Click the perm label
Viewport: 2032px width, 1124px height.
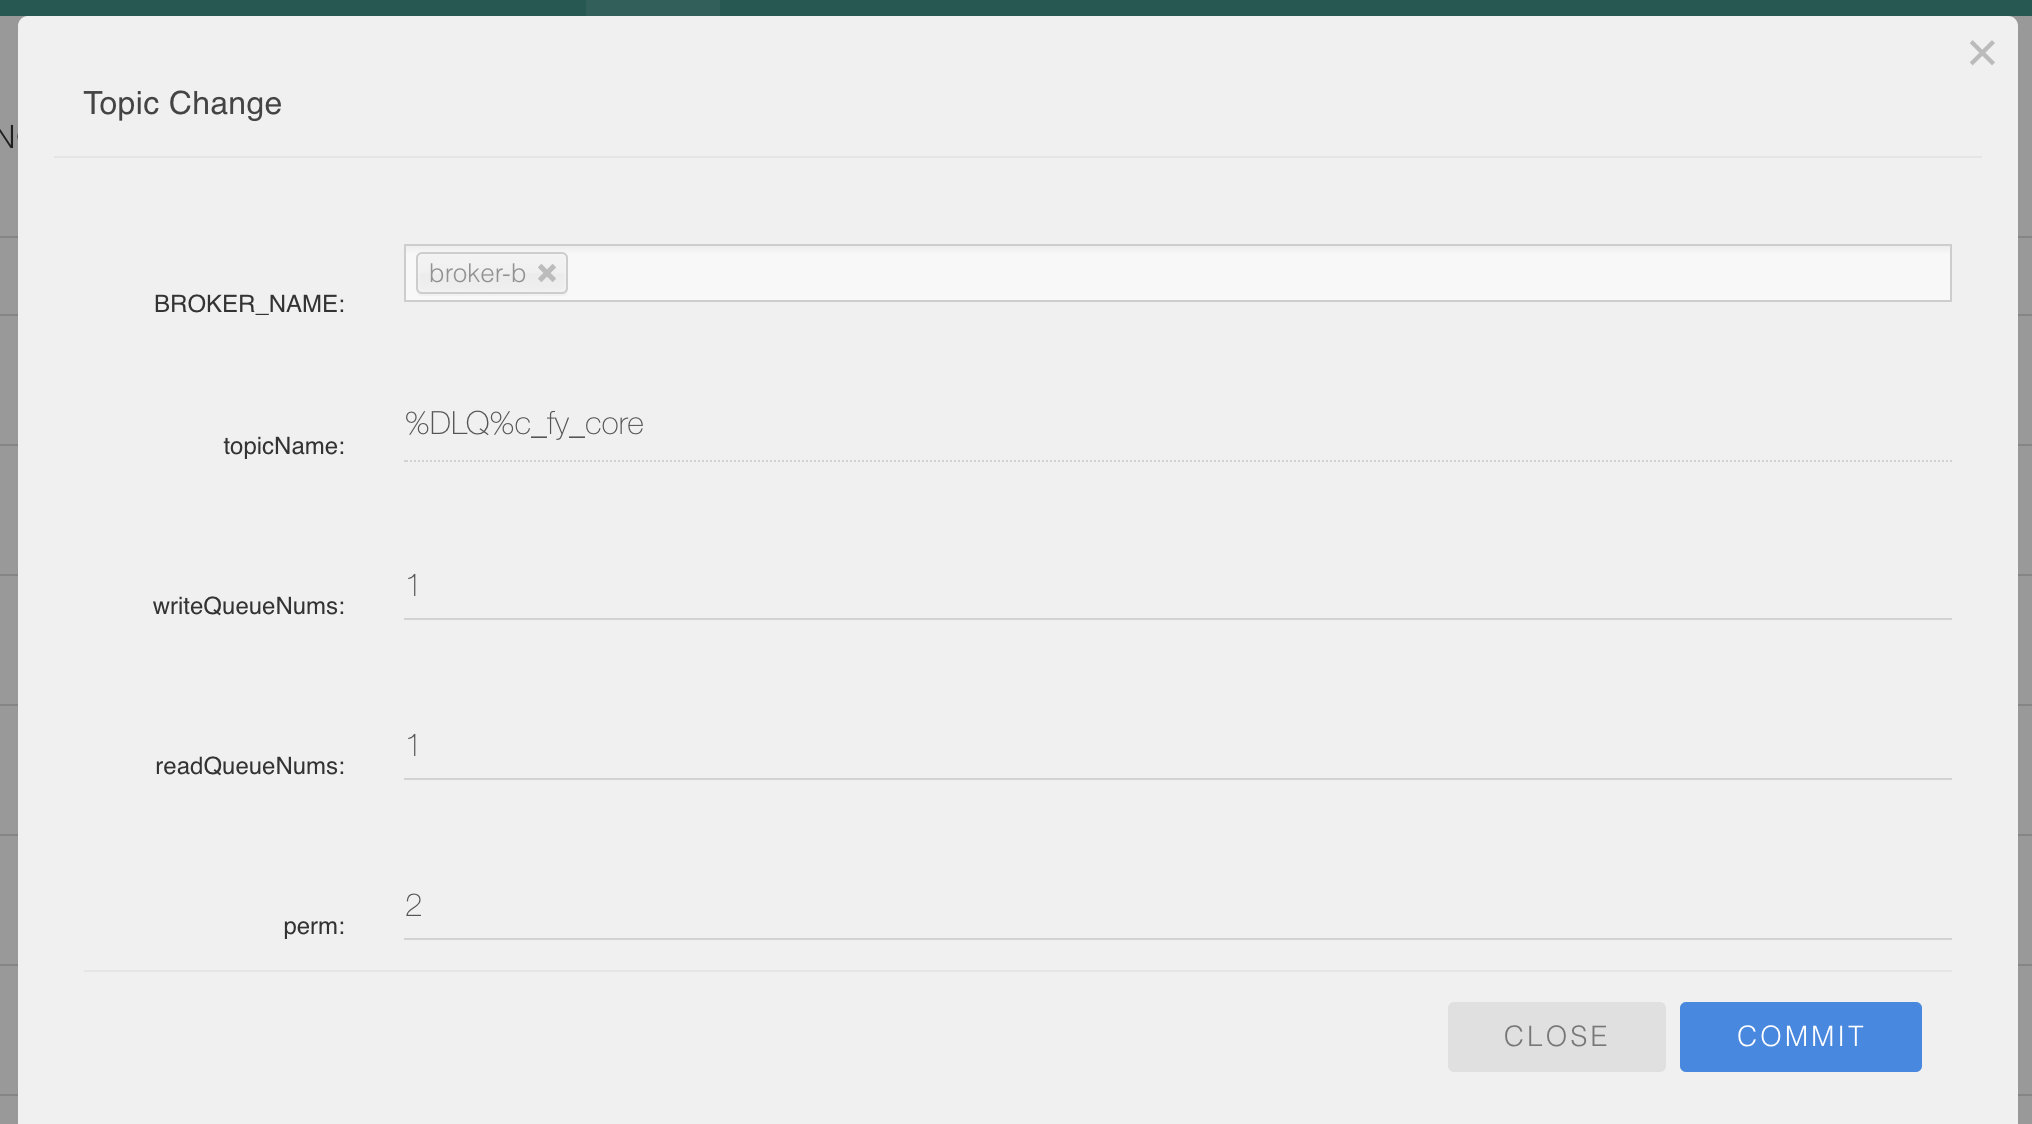pyautogui.click(x=314, y=926)
